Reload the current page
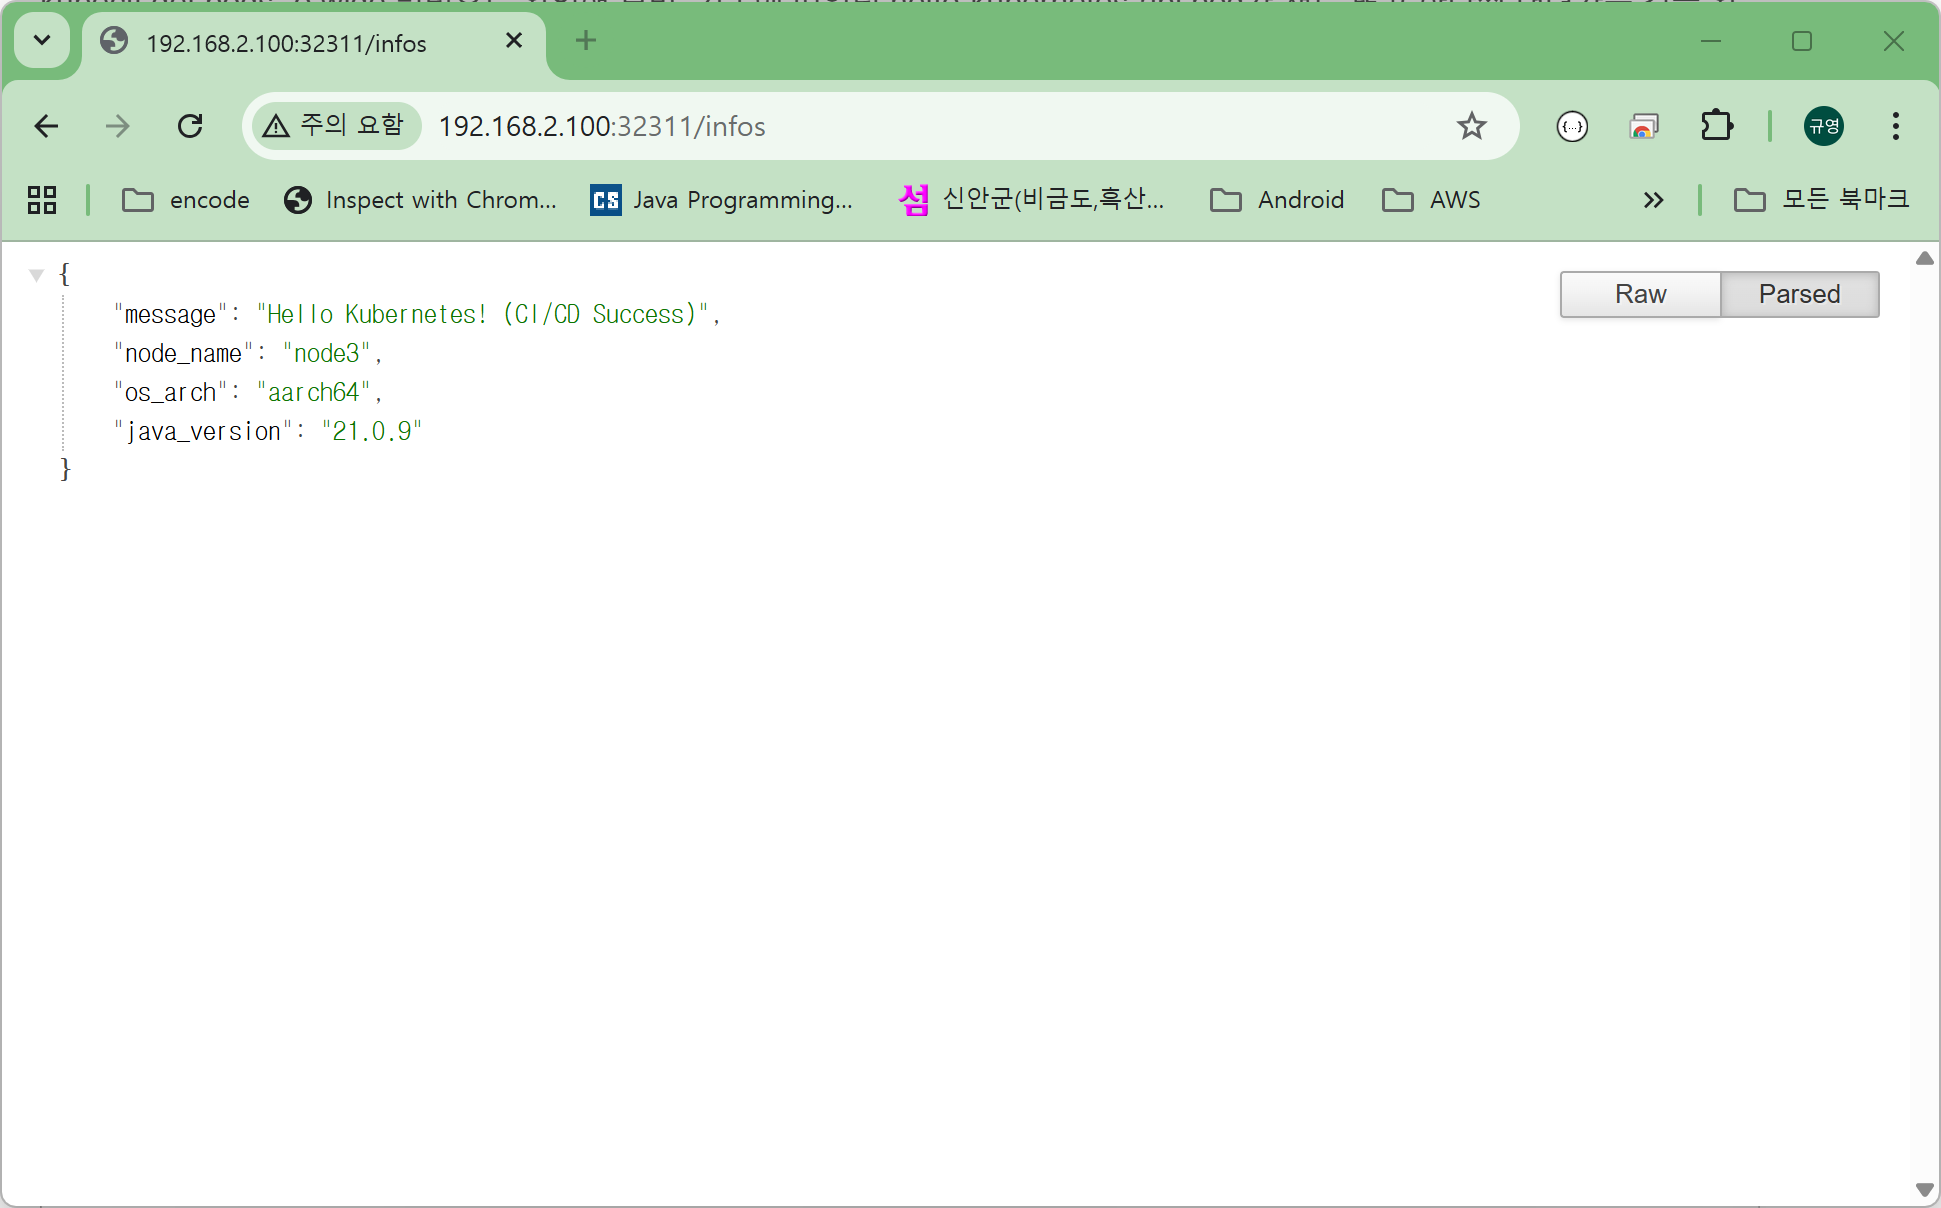Image resolution: width=1941 pixels, height=1208 pixels. [x=190, y=126]
